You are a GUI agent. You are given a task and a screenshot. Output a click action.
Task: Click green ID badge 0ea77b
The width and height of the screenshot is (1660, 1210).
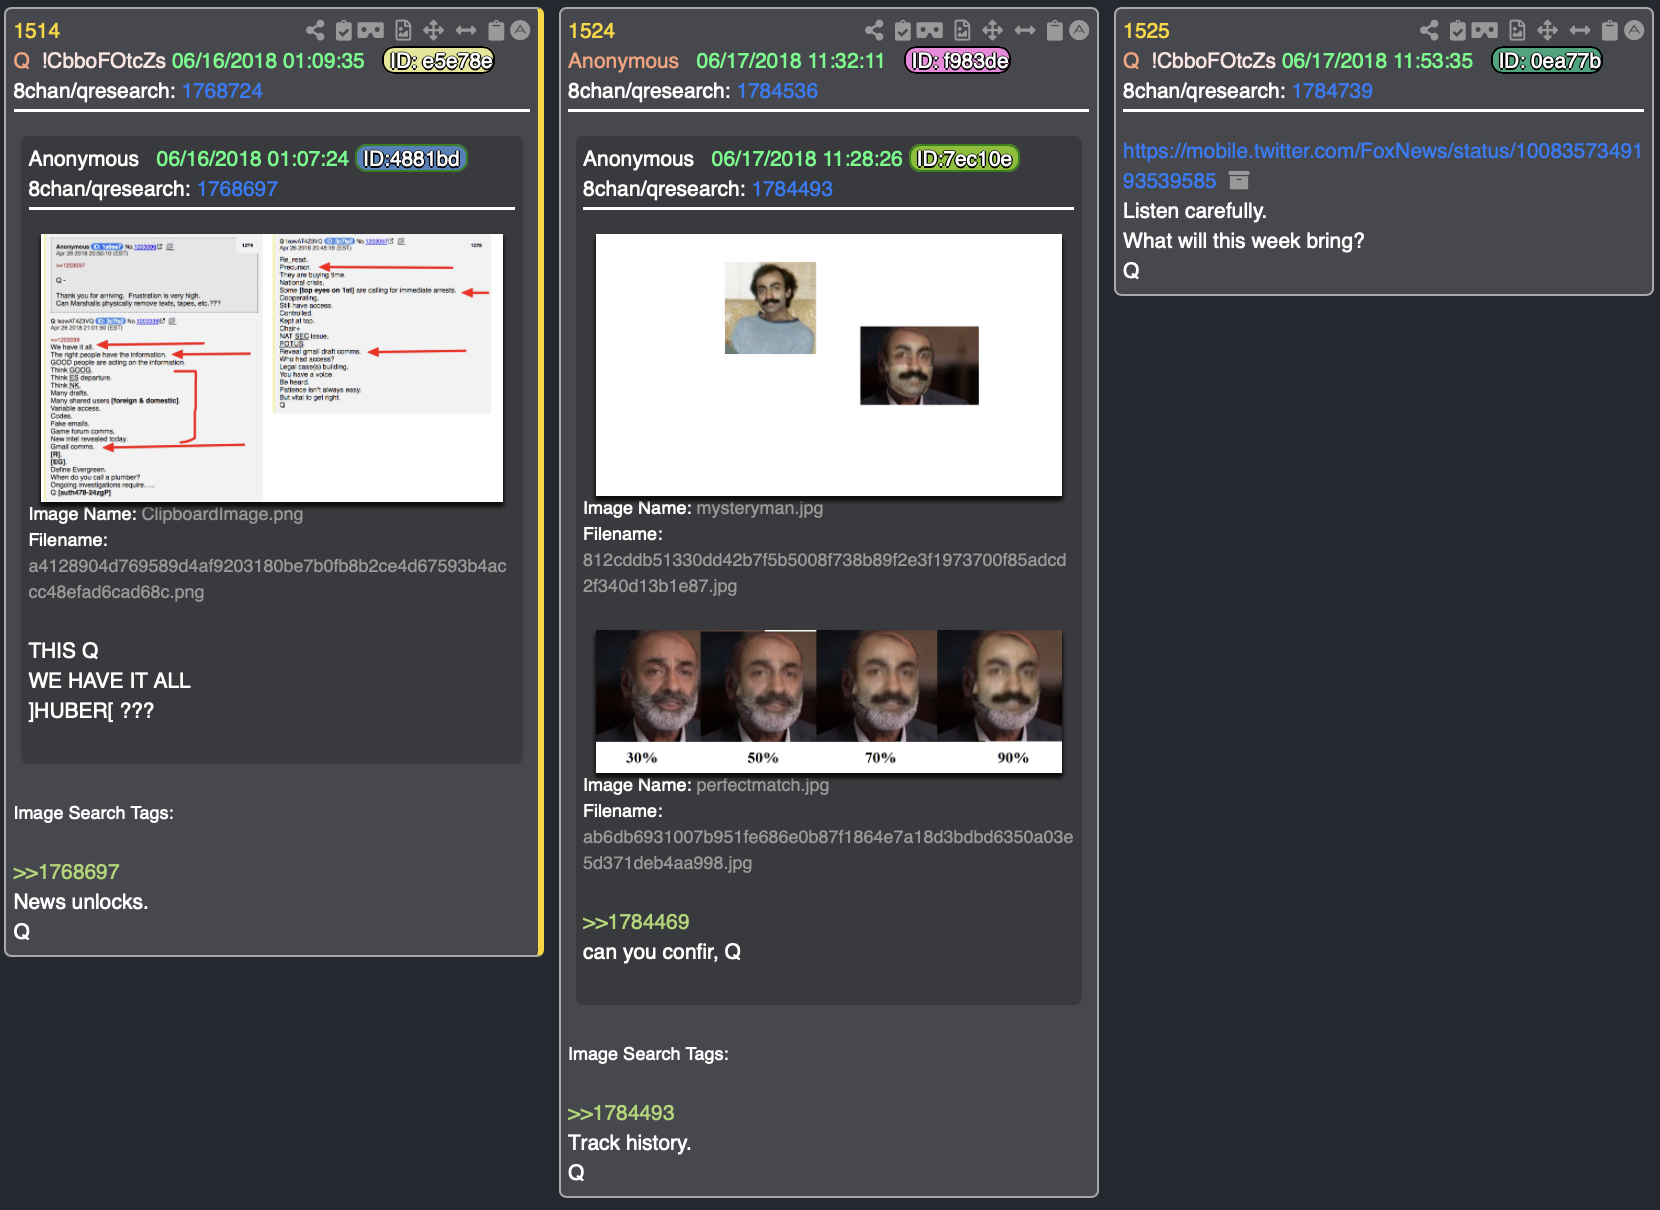(x=1548, y=61)
